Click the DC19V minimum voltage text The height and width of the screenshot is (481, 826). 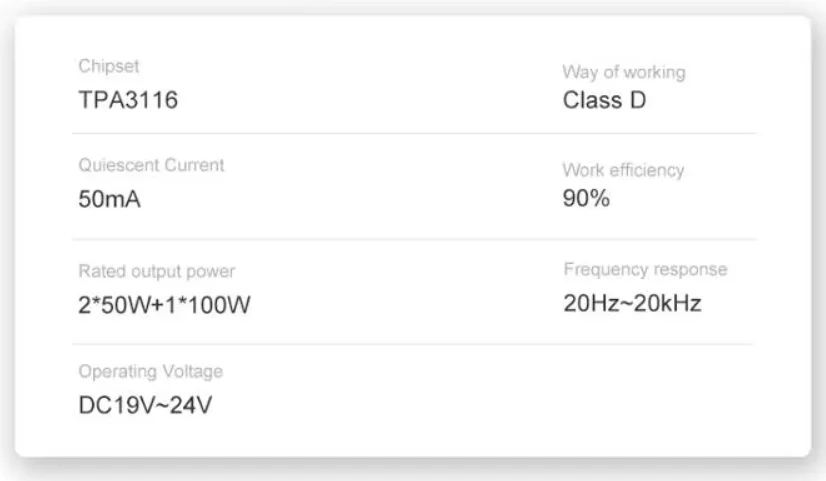116,407
